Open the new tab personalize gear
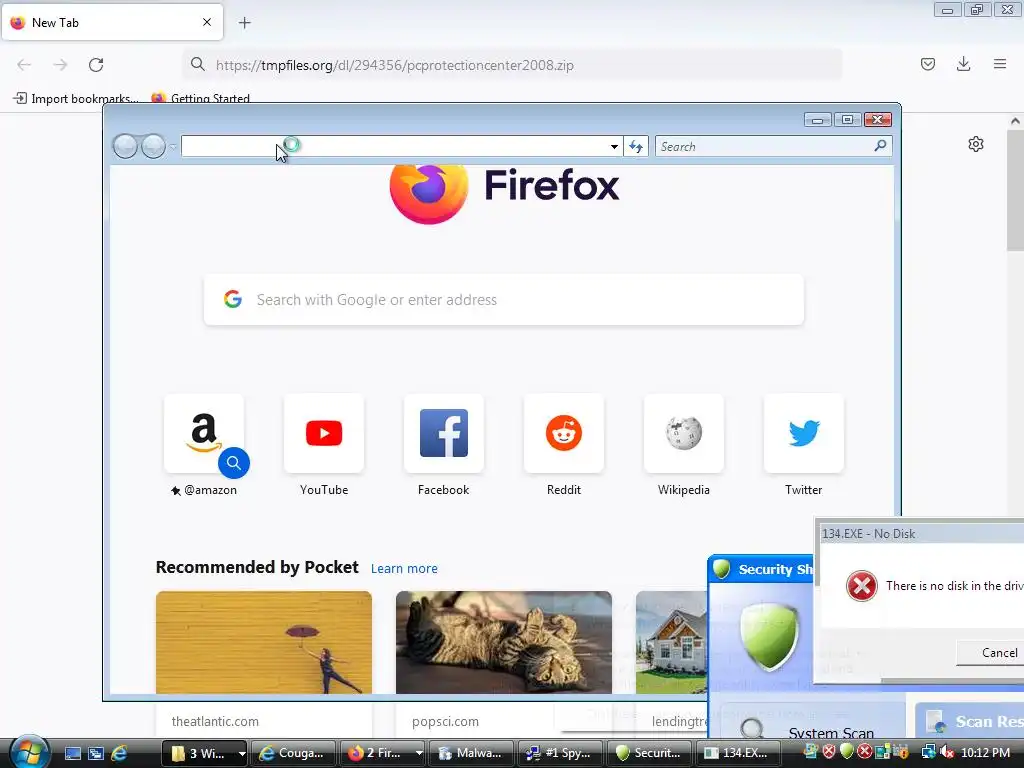Image resolution: width=1024 pixels, height=768 pixels. click(x=976, y=144)
